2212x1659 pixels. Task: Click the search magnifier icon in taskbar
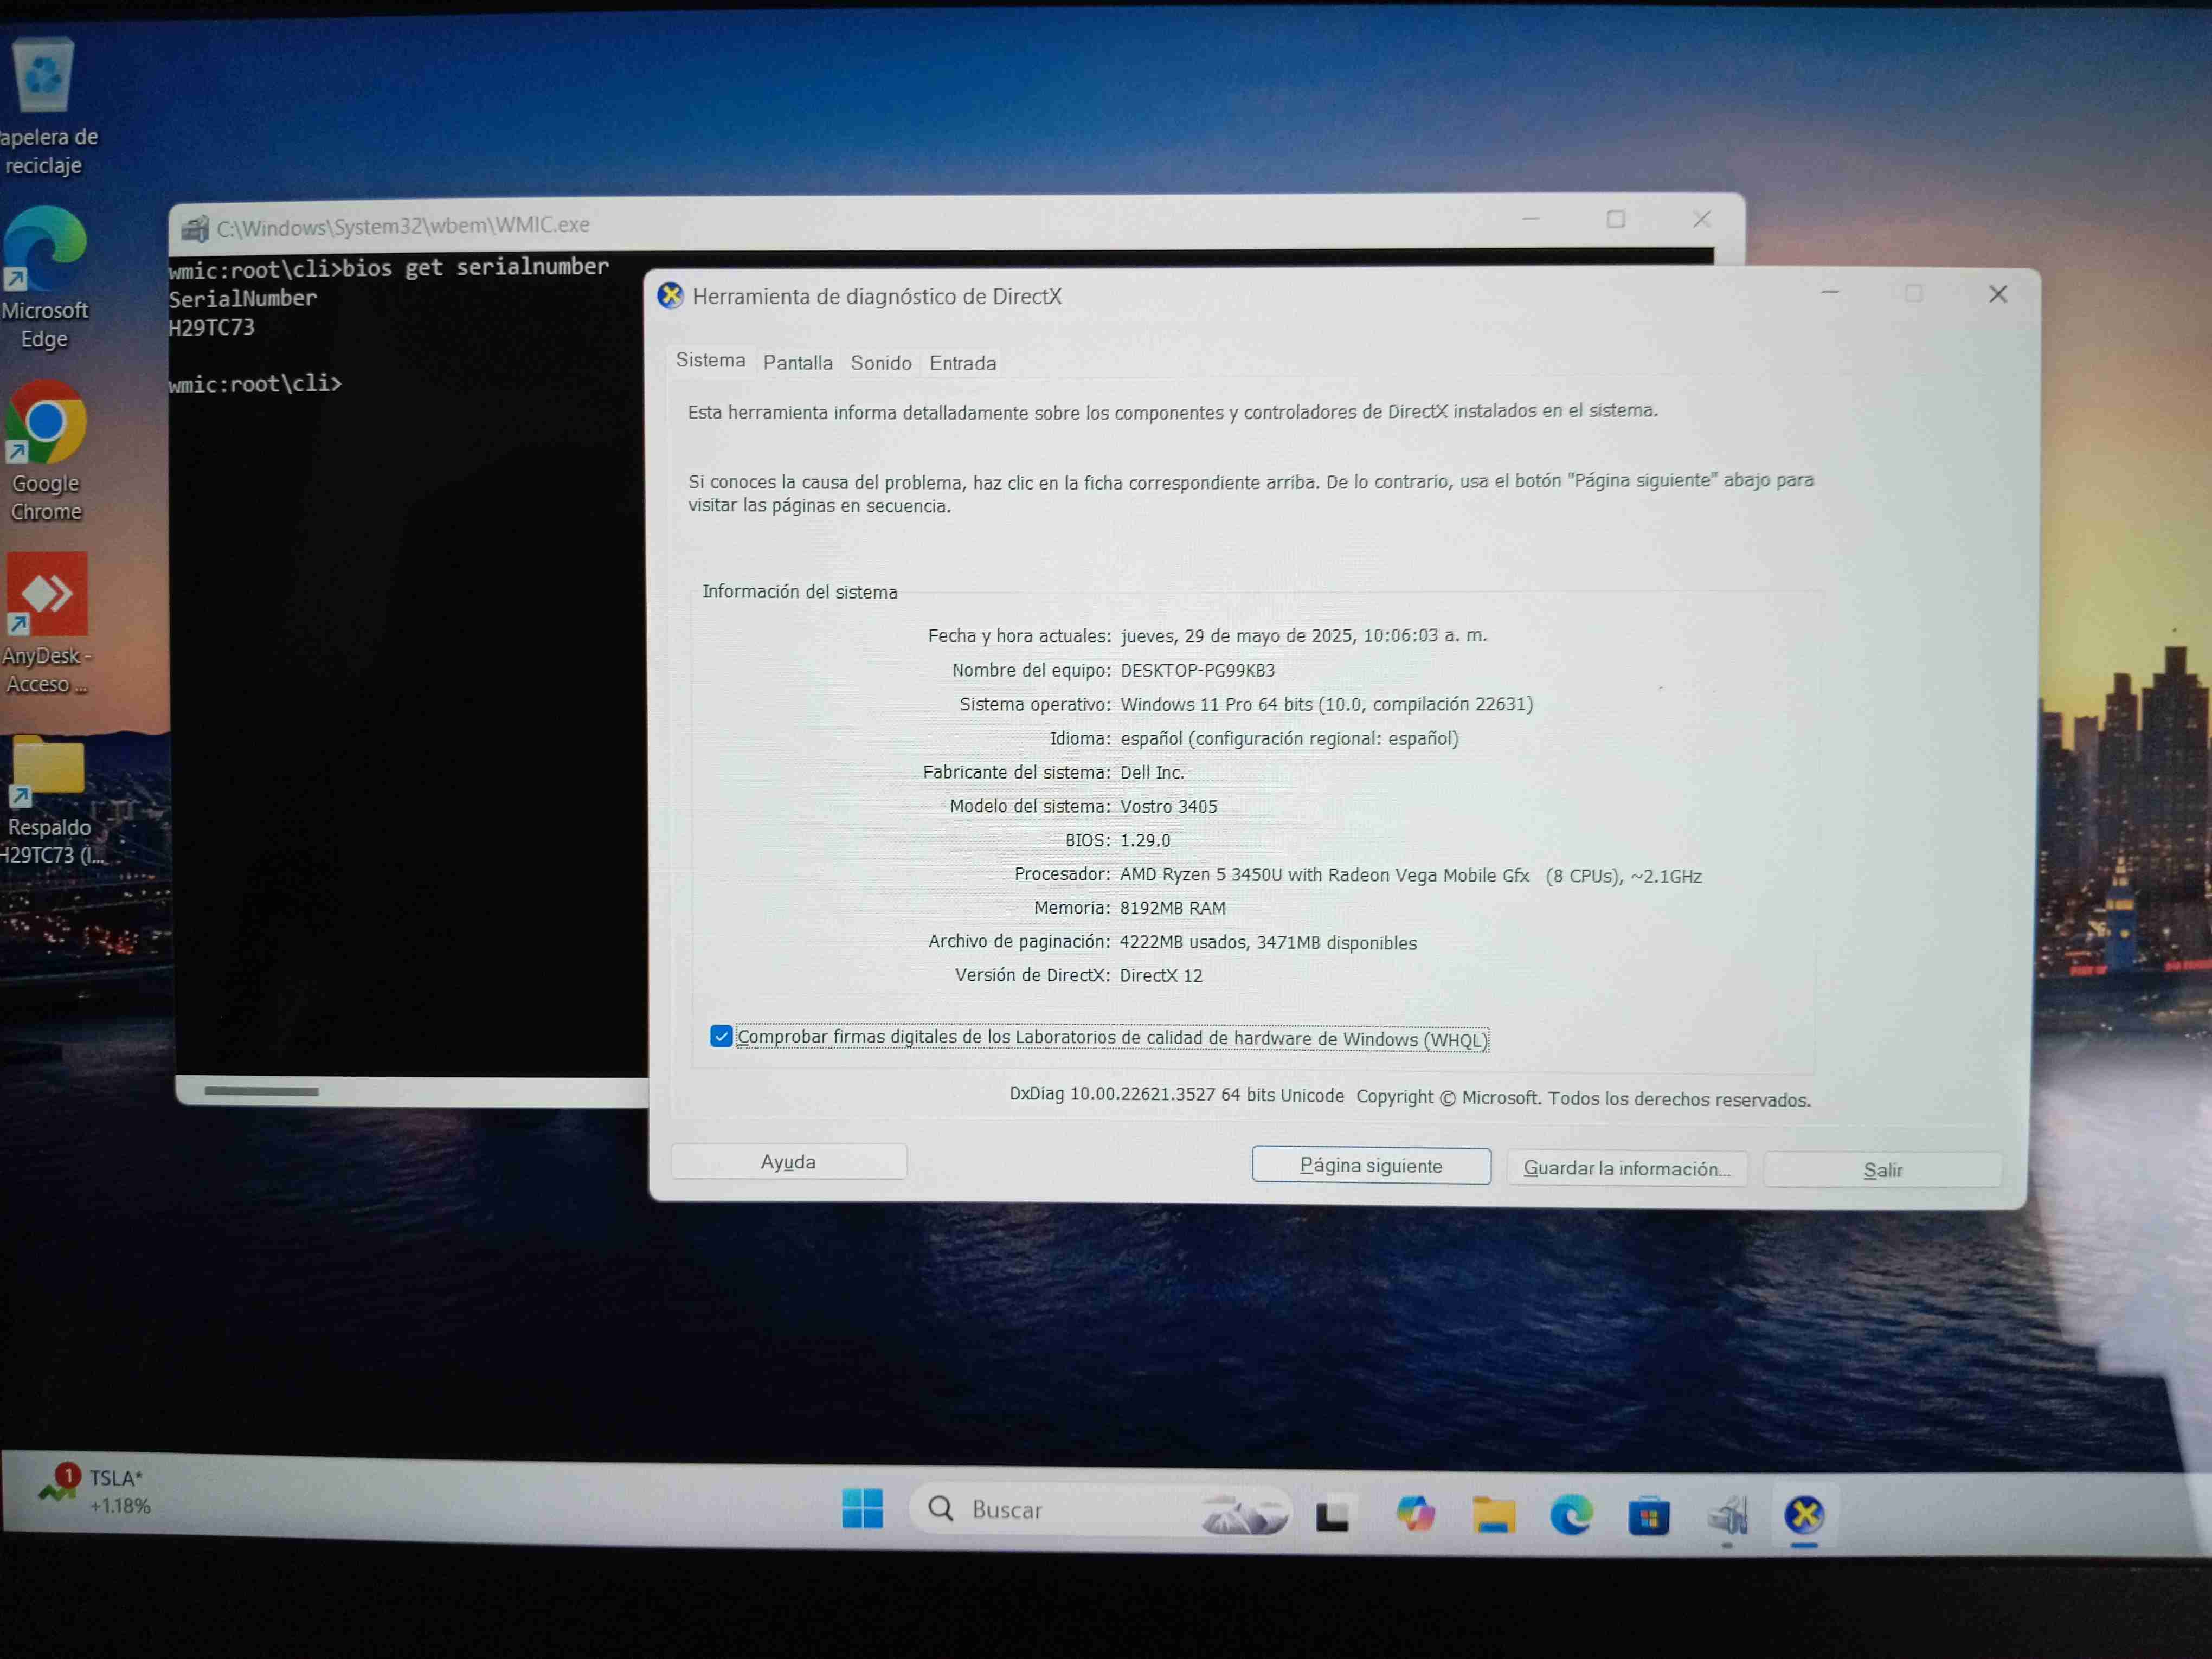[940, 1508]
